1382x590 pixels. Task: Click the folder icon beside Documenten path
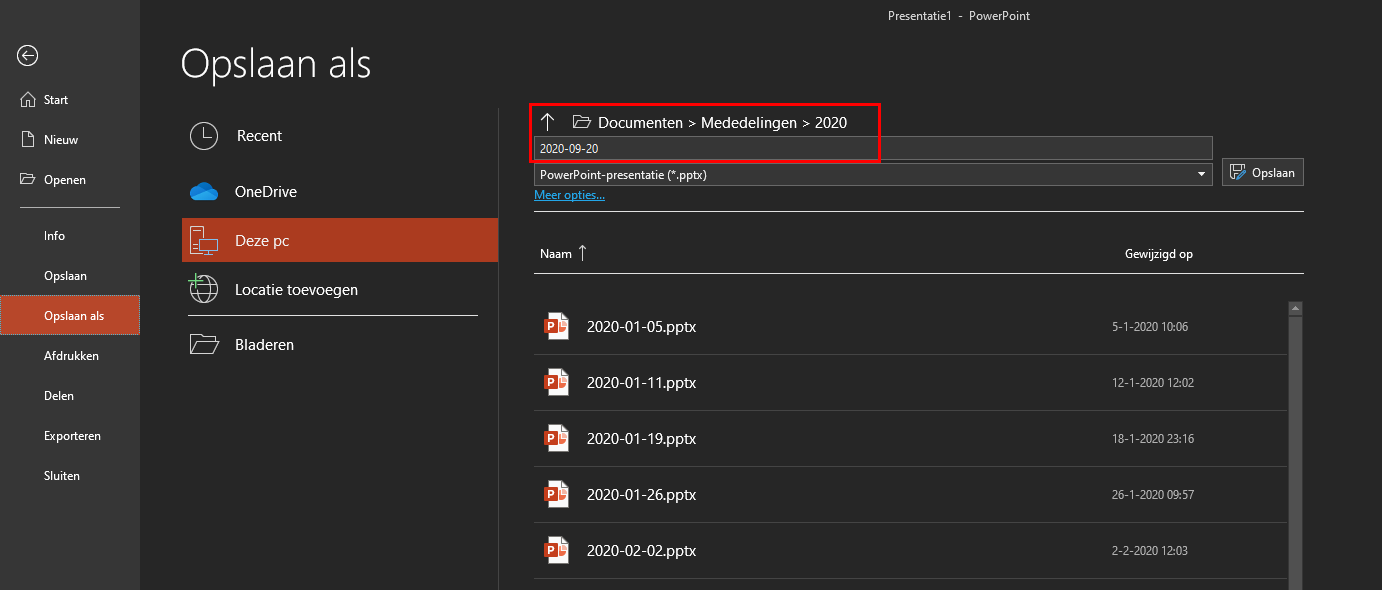coord(582,122)
